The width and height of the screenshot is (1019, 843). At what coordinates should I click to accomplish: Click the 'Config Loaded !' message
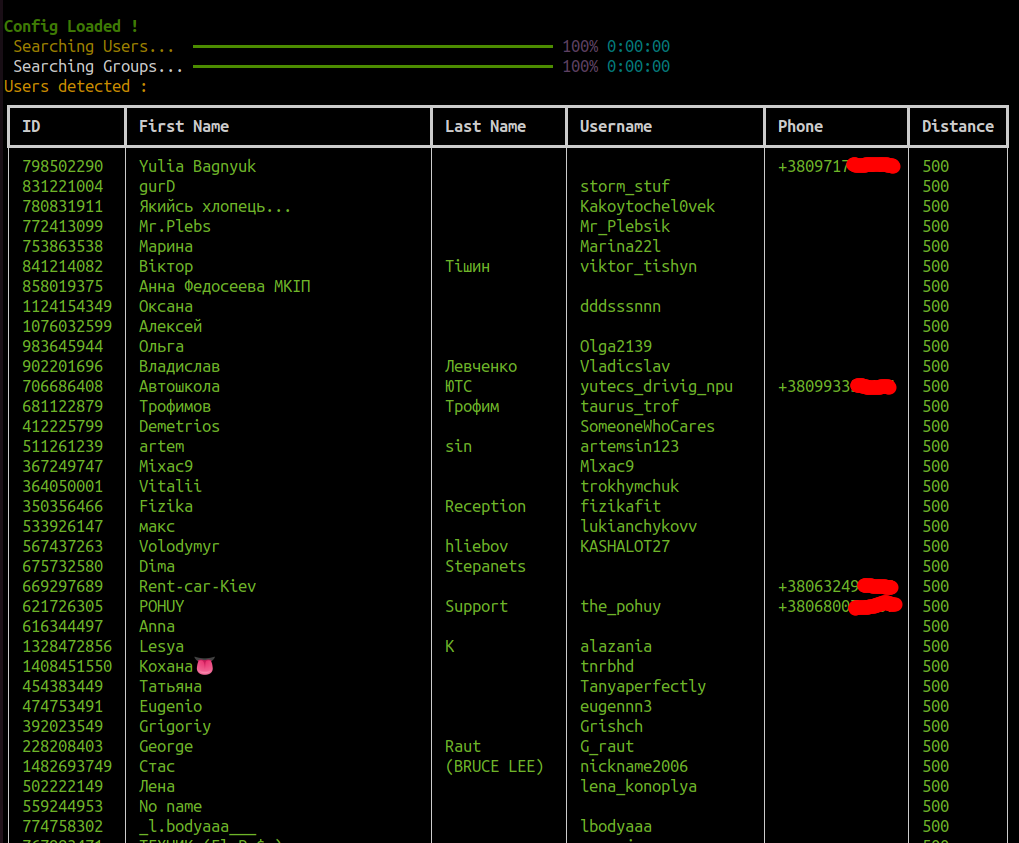coord(71,27)
